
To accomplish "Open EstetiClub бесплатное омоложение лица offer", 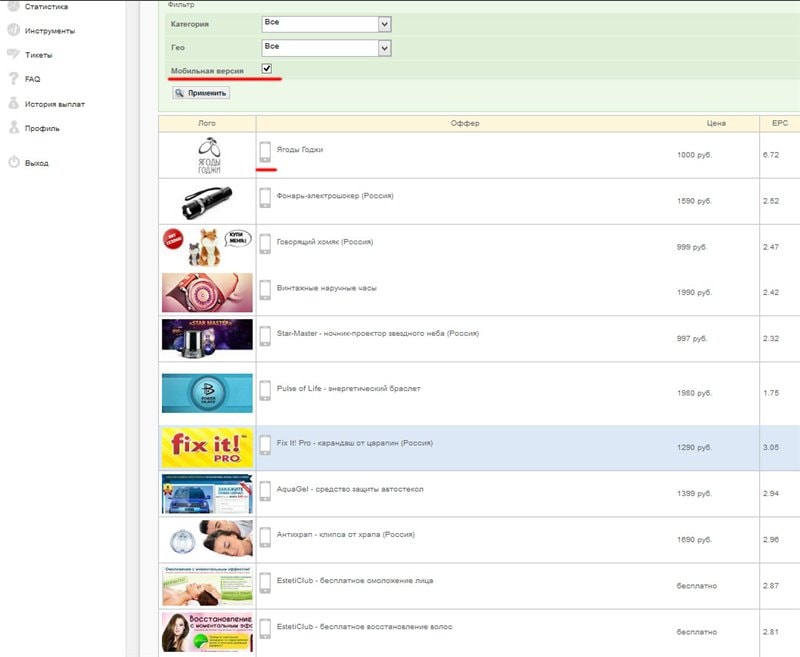I will (355, 580).
